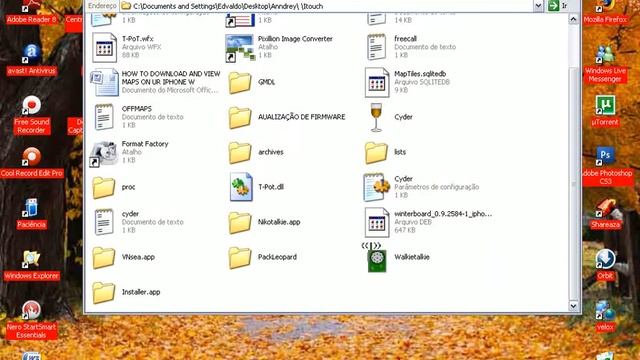
Task: Open the GMDL folder icon
Action: (240, 82)
